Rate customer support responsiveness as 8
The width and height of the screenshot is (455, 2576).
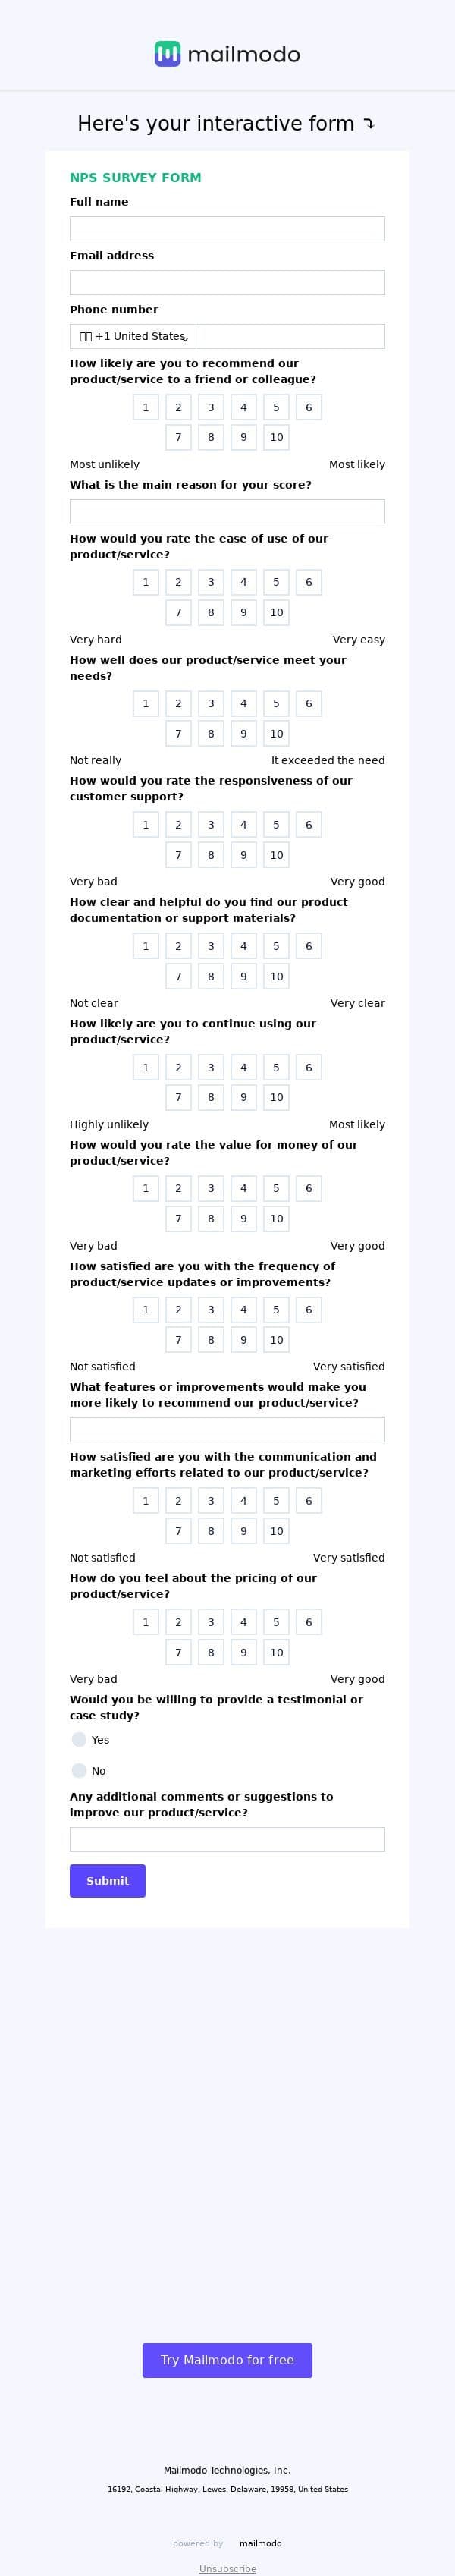click(x=211, y=855)
